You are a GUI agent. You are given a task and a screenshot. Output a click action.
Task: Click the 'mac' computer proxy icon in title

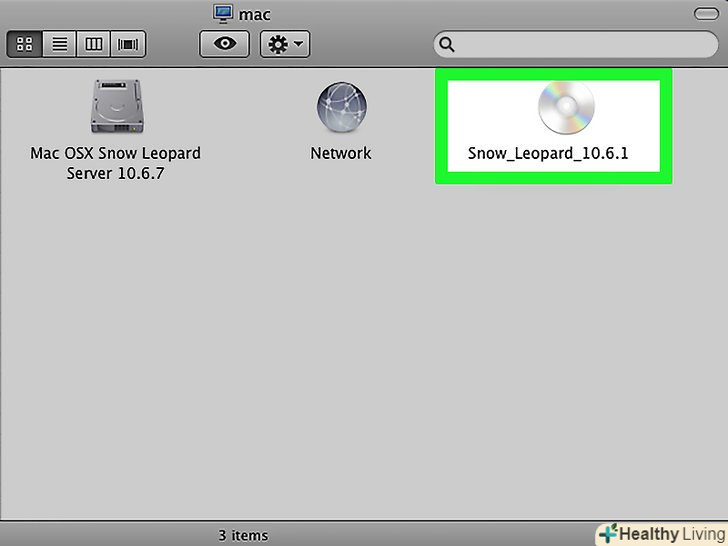(223, 14)
